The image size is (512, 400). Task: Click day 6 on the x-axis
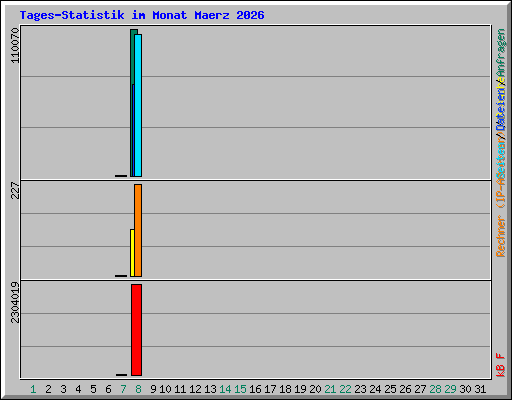108,389
